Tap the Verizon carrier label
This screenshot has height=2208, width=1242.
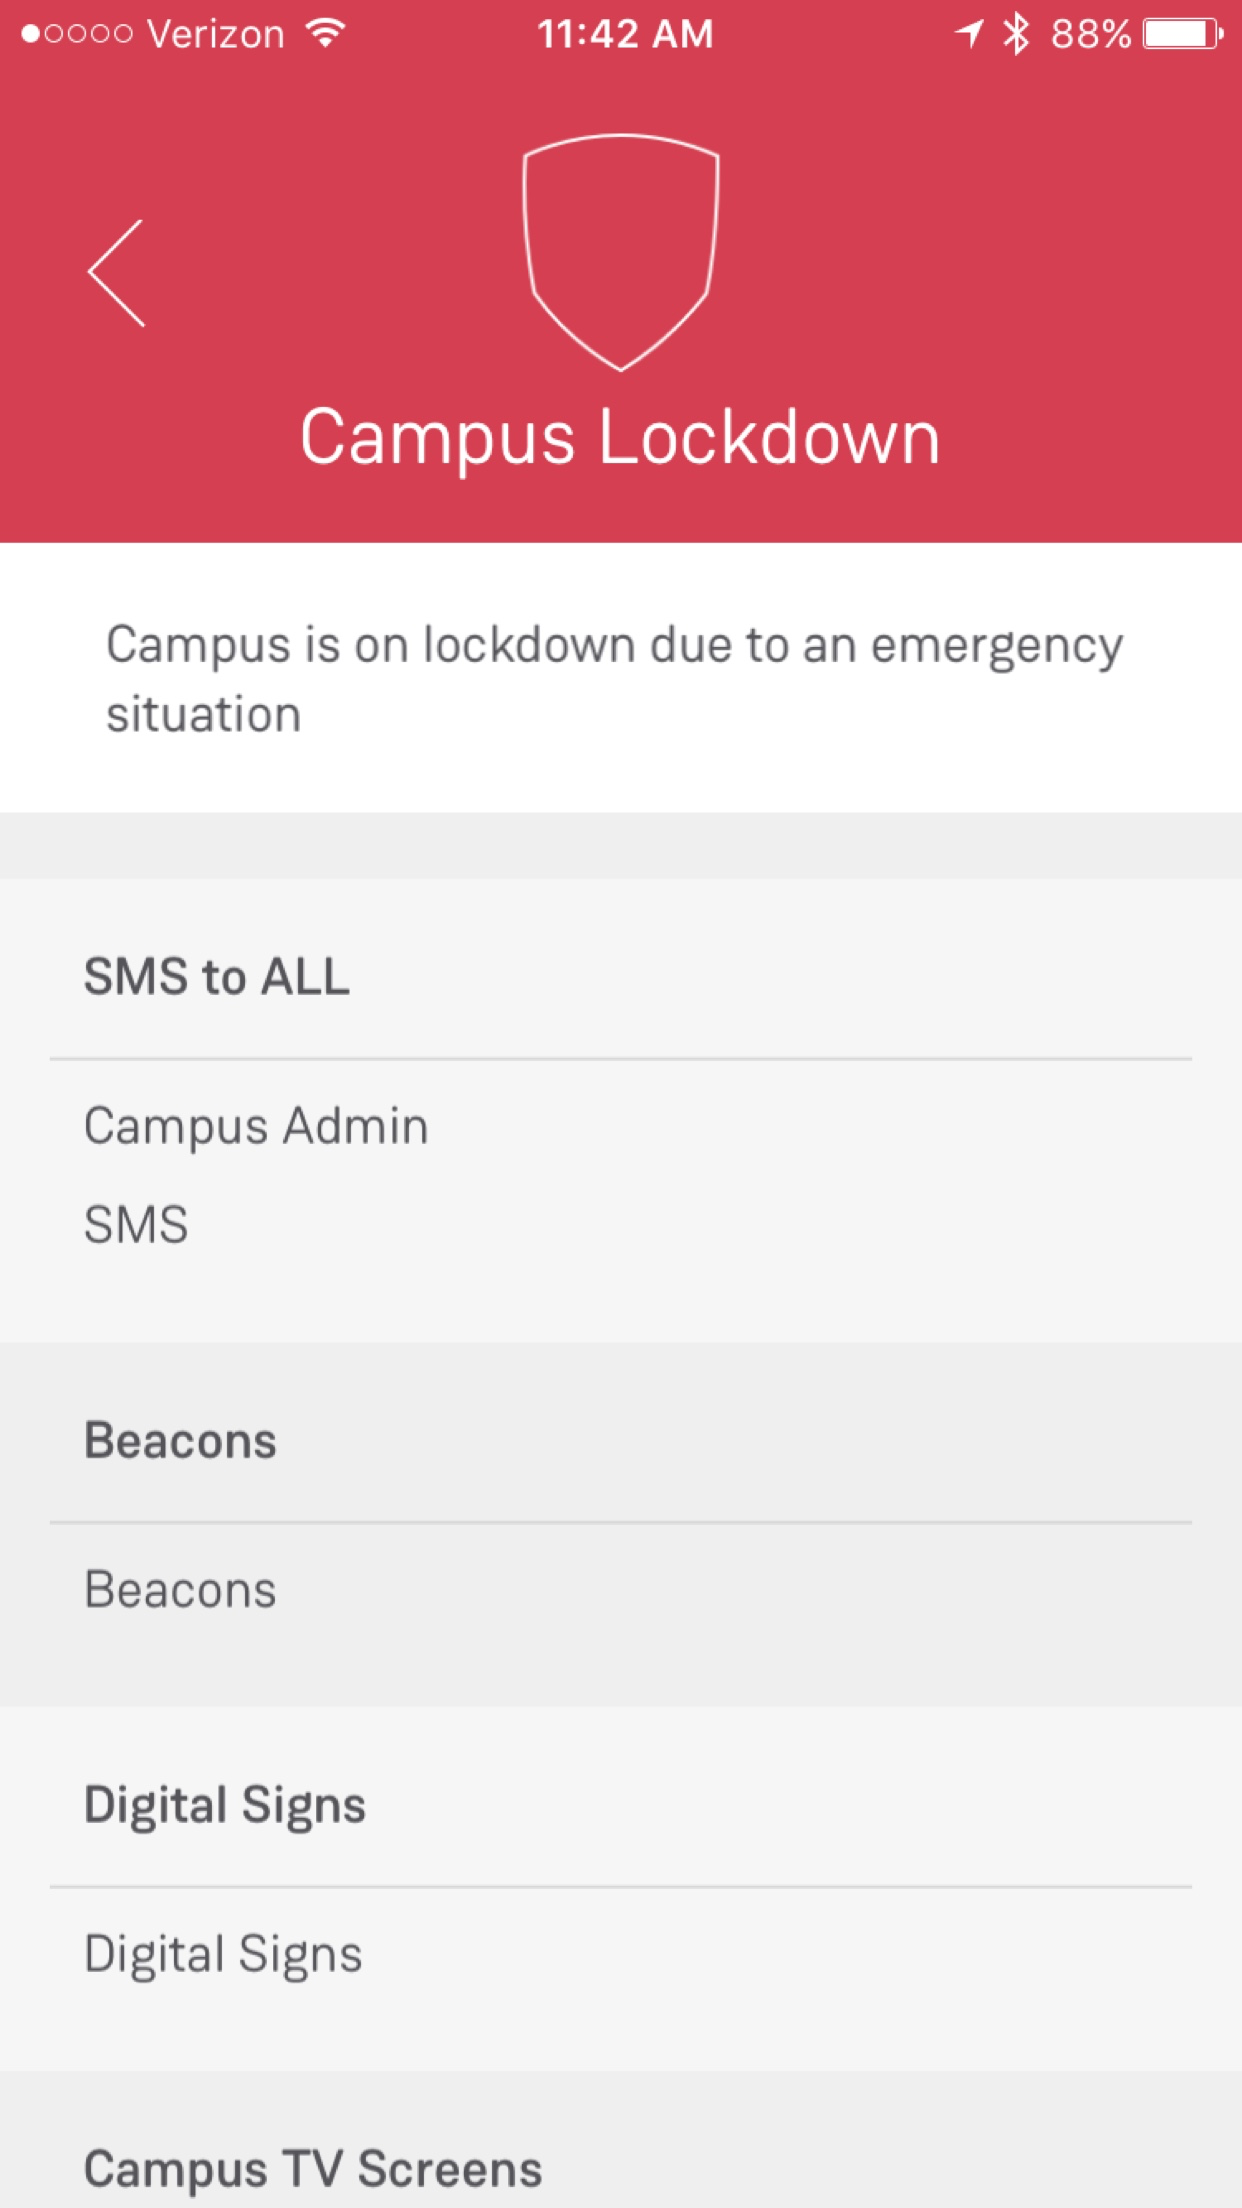pyautogui.click(x=216, y=34)
